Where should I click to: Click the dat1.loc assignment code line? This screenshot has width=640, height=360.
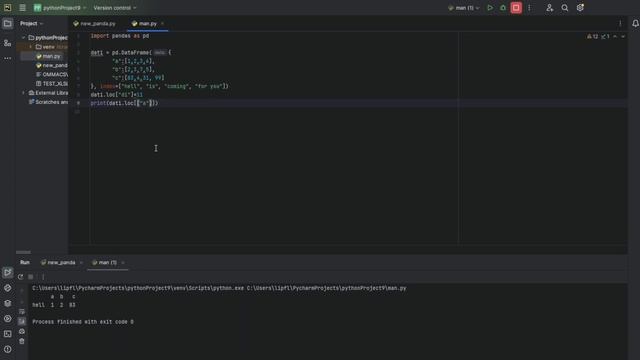(x=117, y=95)
